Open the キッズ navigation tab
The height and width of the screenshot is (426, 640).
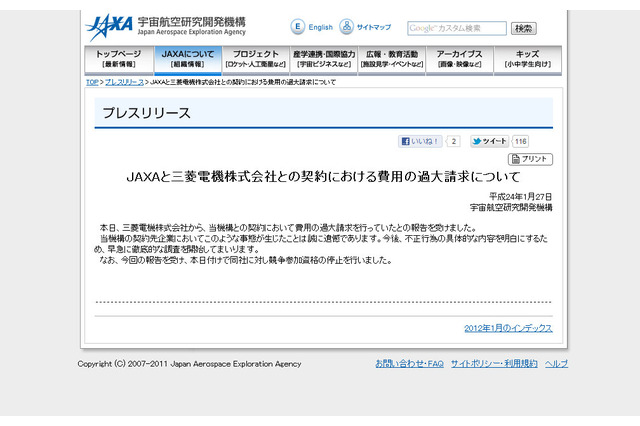pos(528,60)
